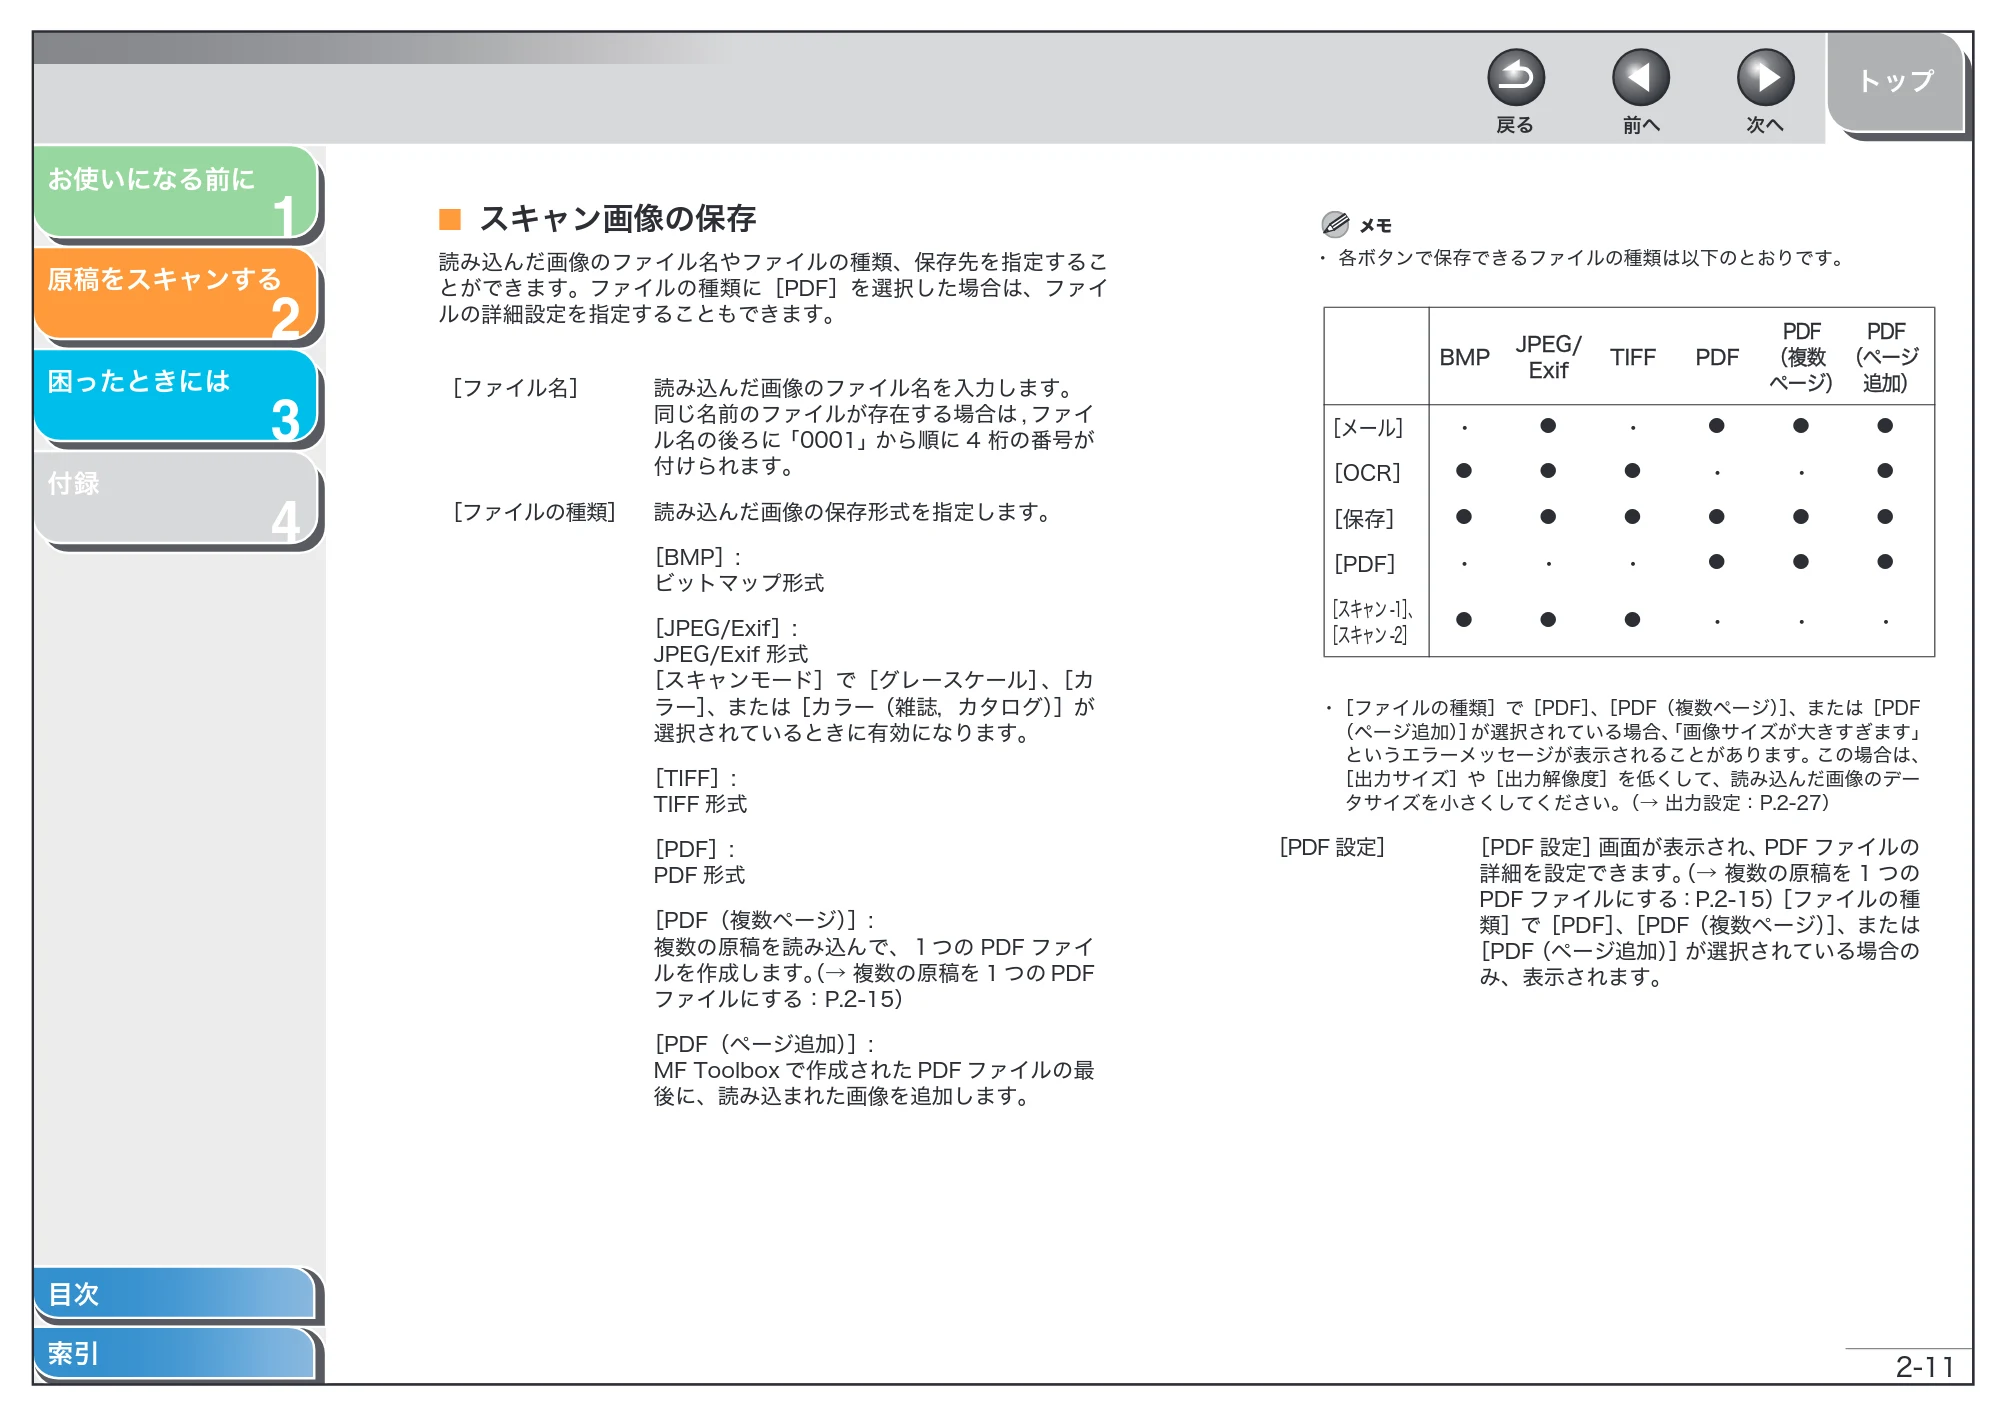This screenshot has width=2000, height=1415.
Task: Click the メモ pencil note icon
Action: 1334,224
